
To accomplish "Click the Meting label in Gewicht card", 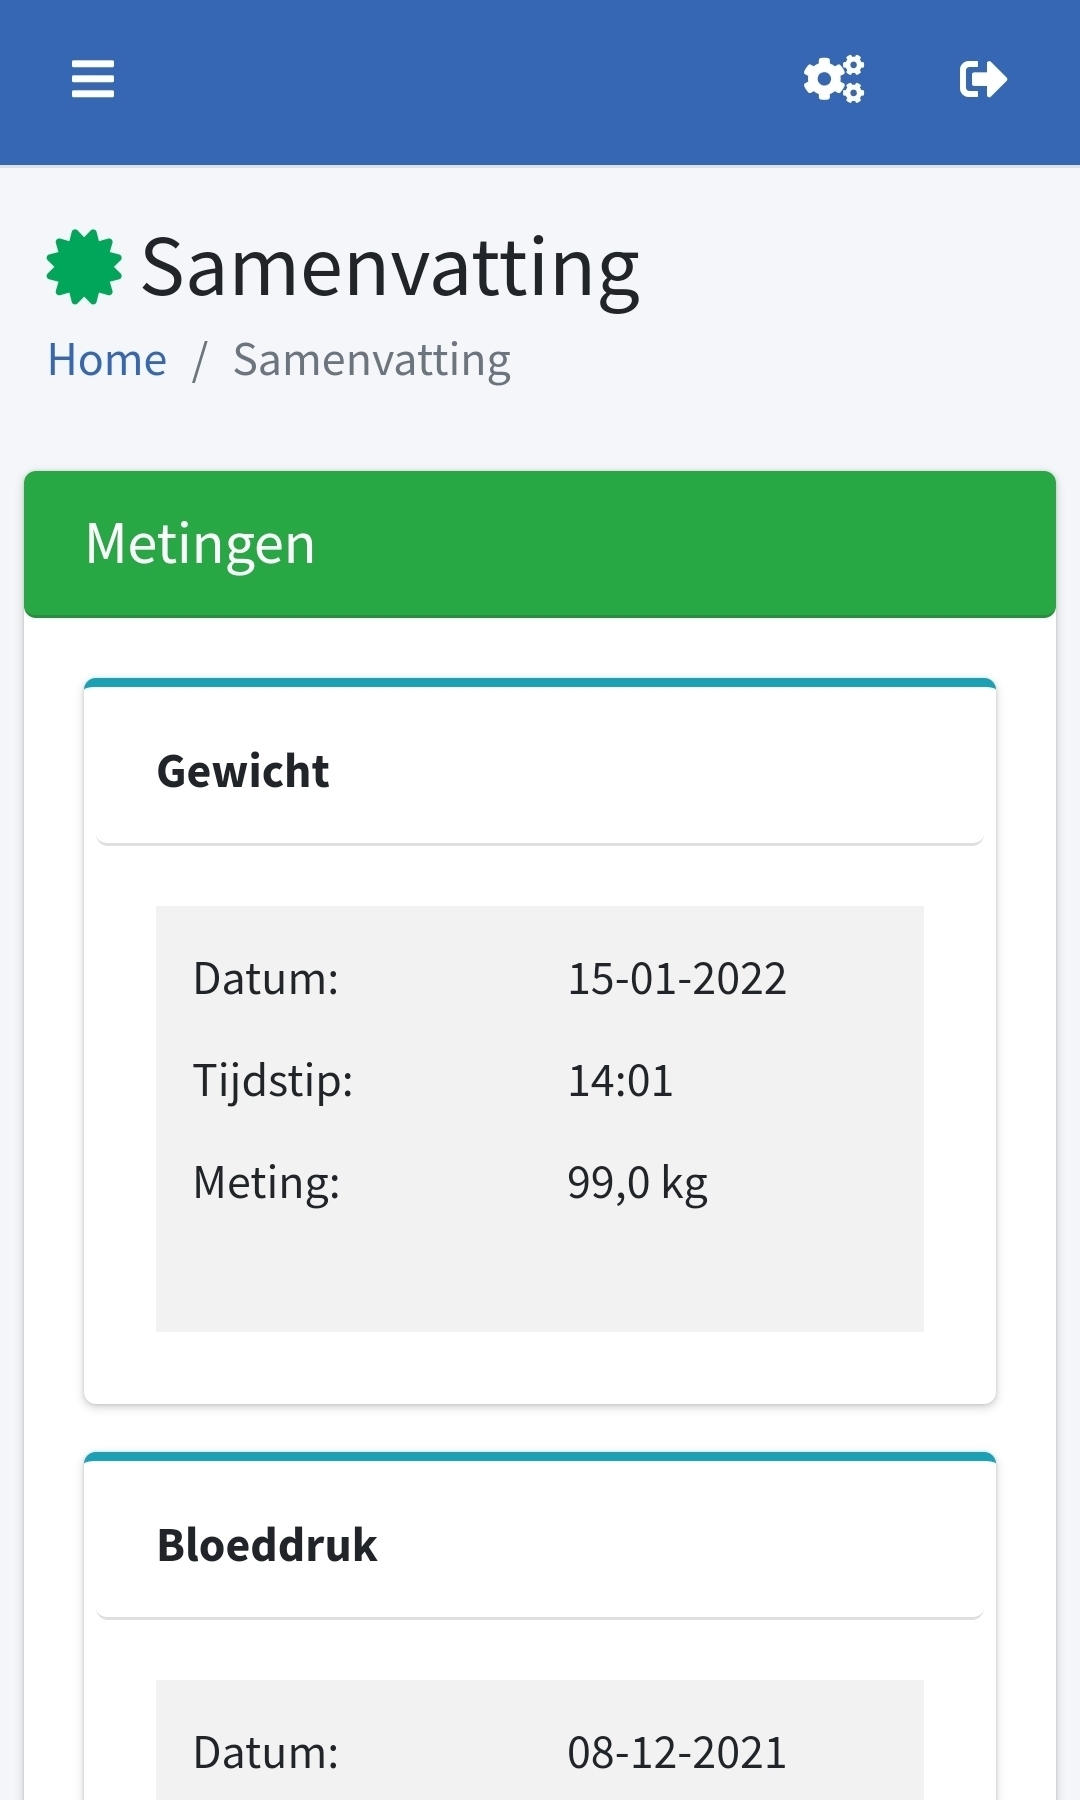I will tap(266, 1182).
